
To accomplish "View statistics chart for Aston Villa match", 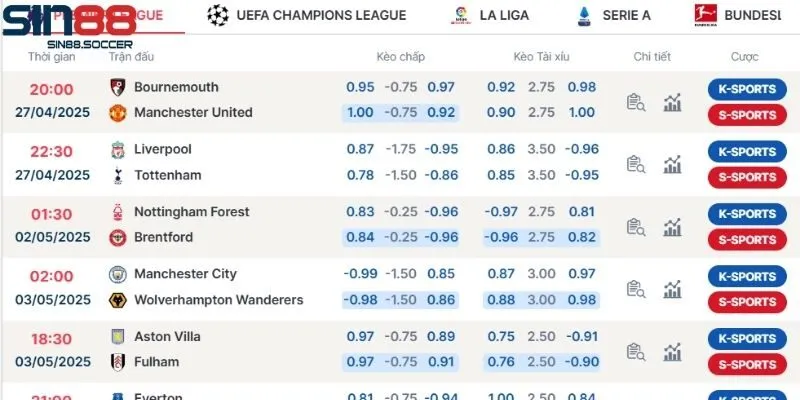I will (672, 350).
